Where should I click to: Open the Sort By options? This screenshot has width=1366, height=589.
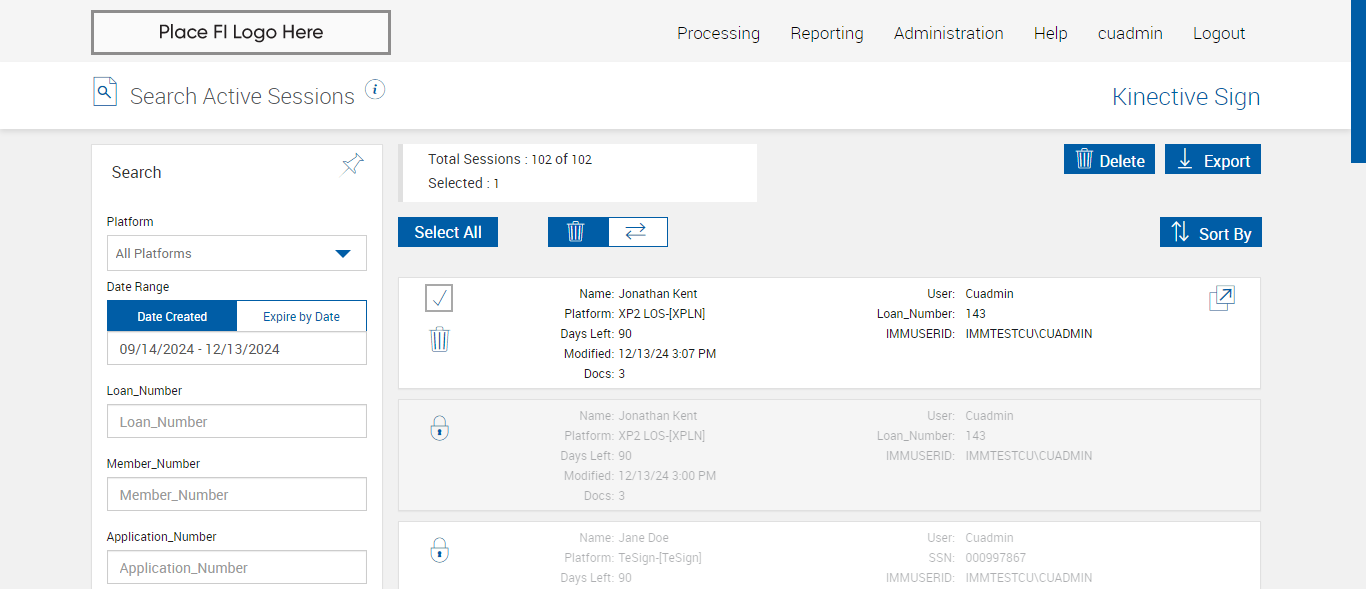click(1211, 233)
